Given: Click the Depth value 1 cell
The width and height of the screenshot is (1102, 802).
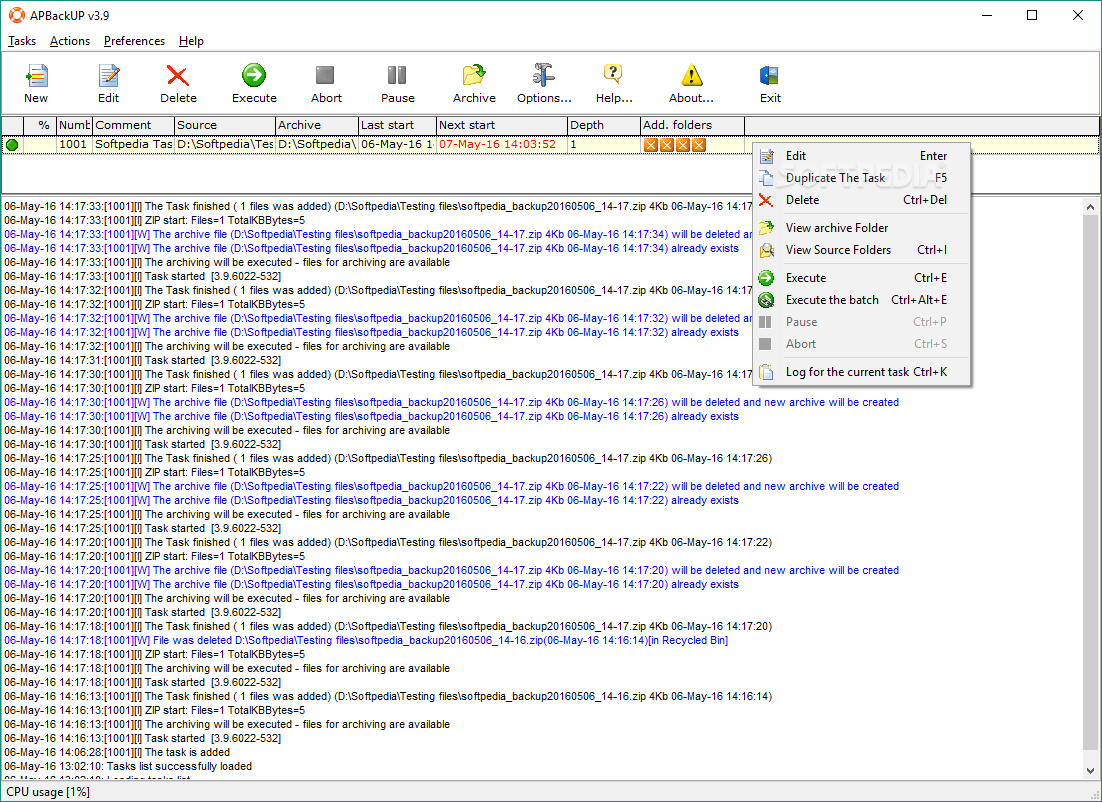Looking at the screenshot, I should 604,145.
